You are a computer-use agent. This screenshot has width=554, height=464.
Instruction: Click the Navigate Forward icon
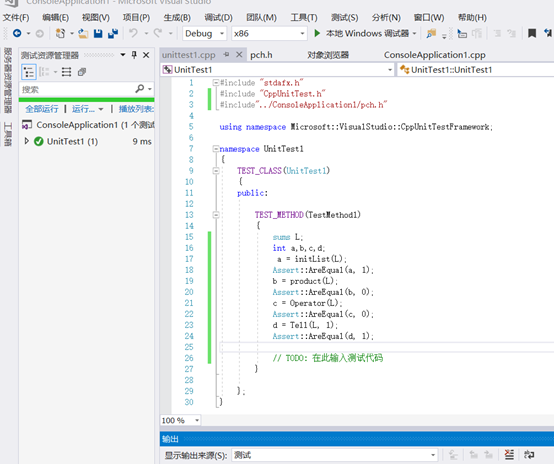pos(40,34)
